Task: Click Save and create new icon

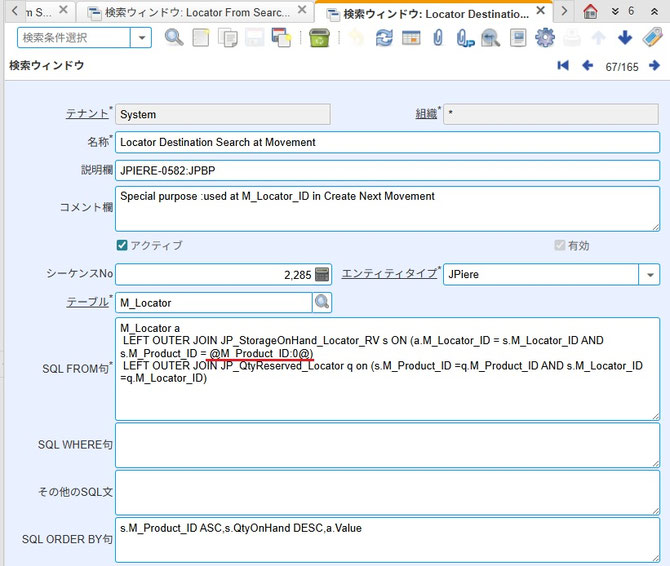Action: tap(281, 38)
